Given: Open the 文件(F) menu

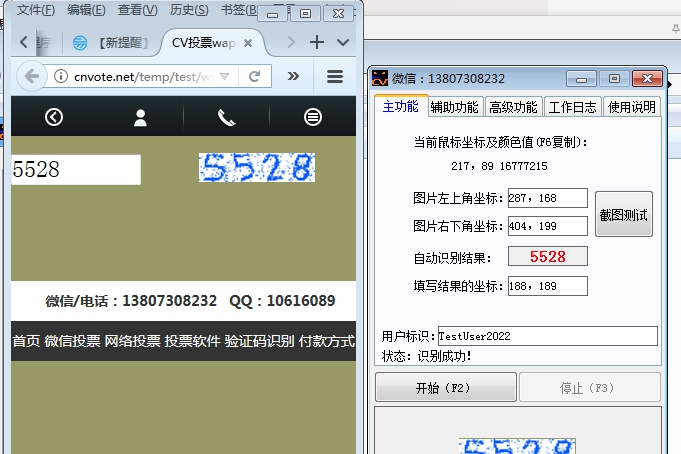Looking at the screenshot, I should click(36, 10).
